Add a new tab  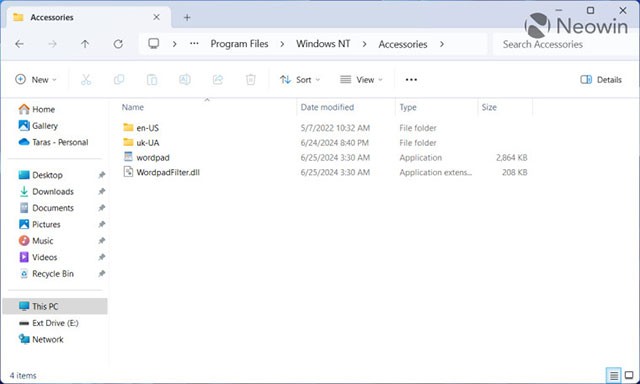(x=187, y=18)
